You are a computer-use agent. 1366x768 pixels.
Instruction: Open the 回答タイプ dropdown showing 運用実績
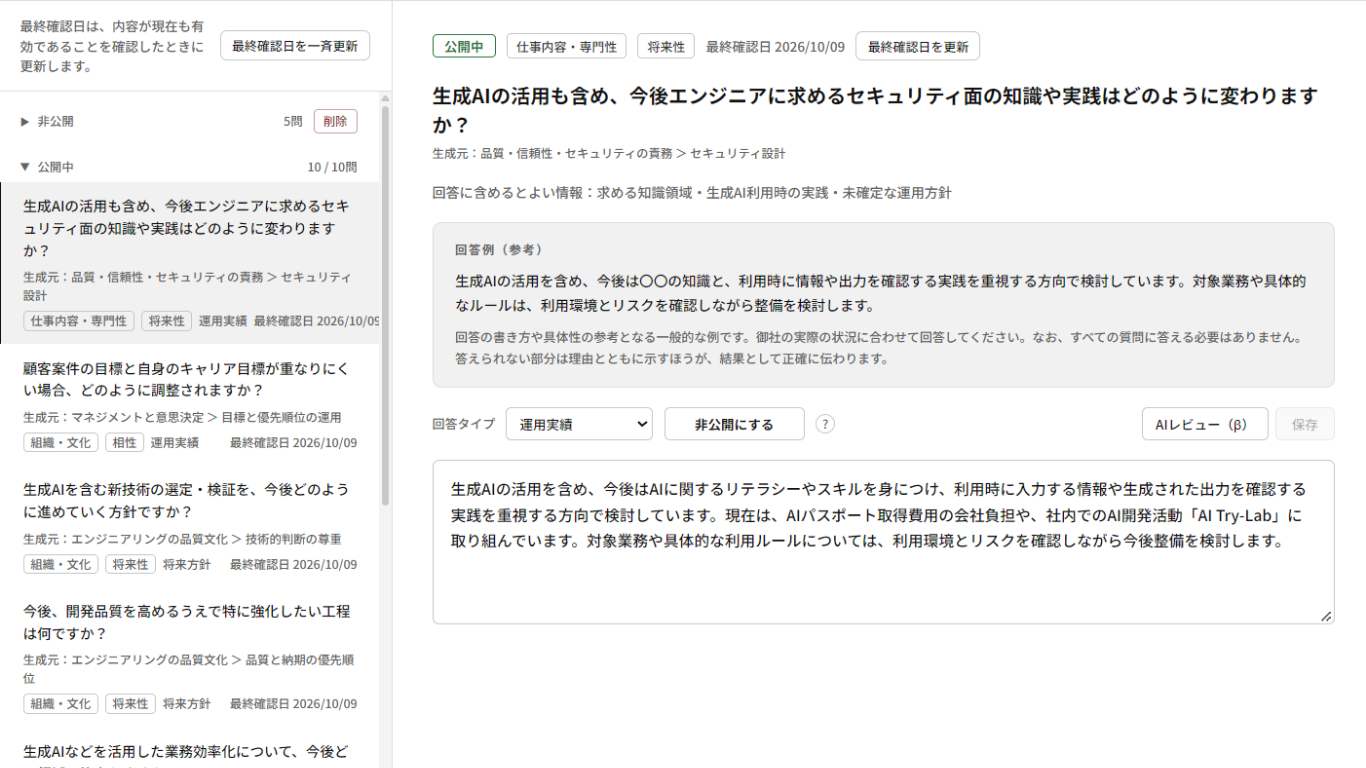tap(579, 424)
